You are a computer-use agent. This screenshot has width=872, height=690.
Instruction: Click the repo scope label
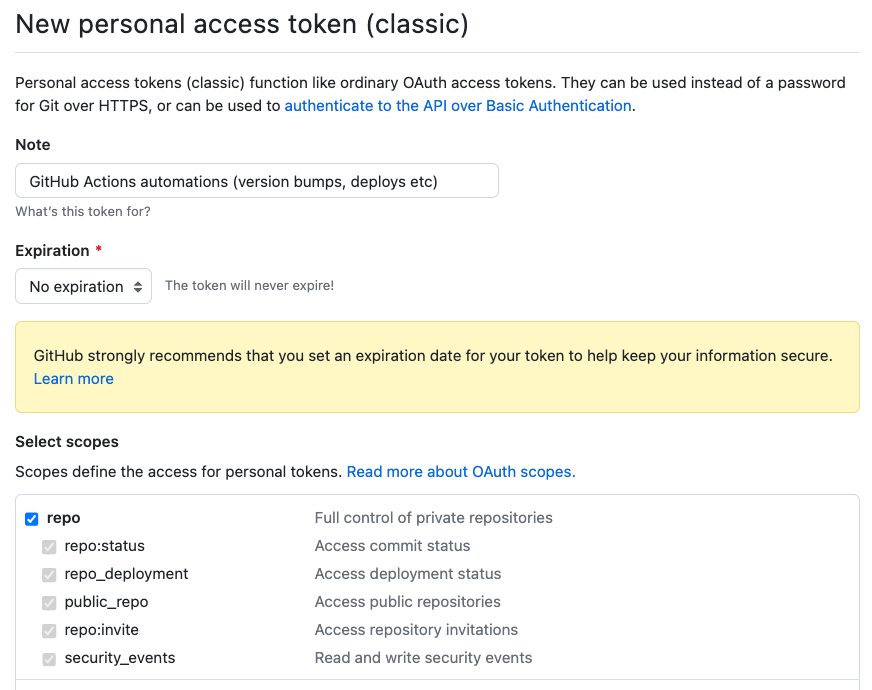[x=63, y=518]
